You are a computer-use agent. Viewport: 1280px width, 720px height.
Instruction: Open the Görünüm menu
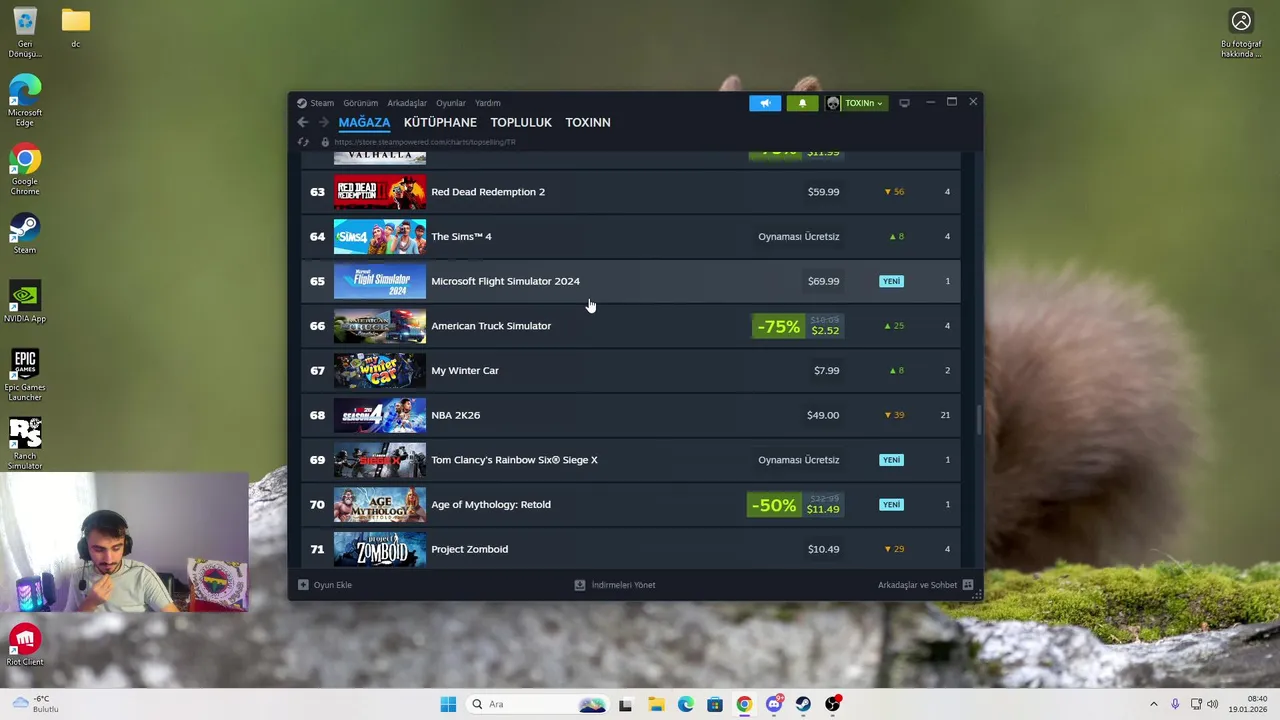coord(361,103)
